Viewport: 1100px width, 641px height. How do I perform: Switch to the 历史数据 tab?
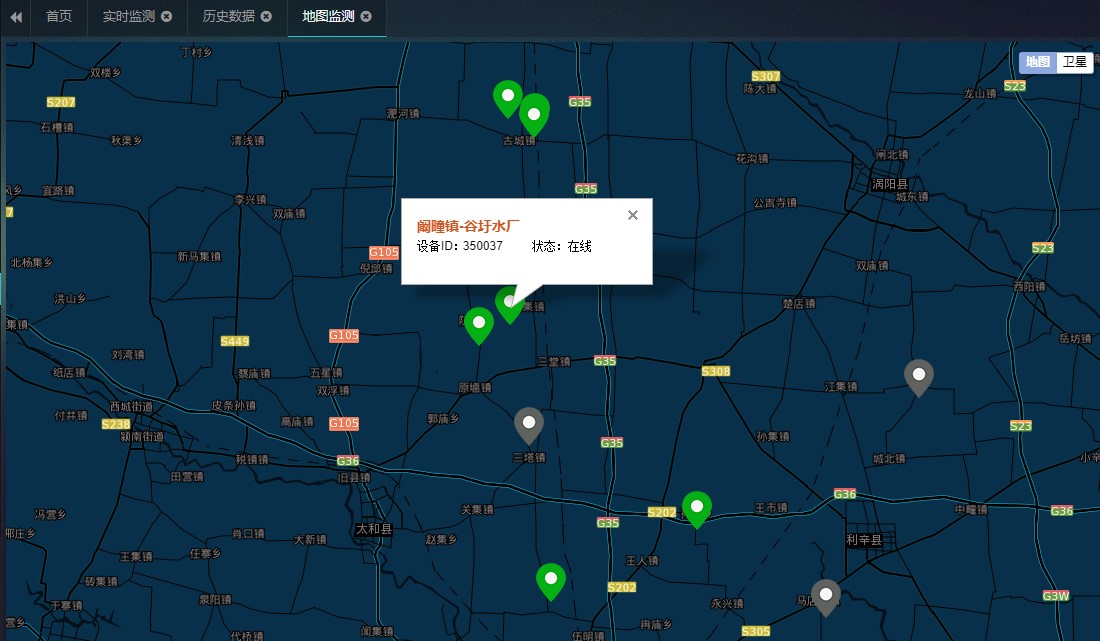pyautogui.click(x=228, y=17)
